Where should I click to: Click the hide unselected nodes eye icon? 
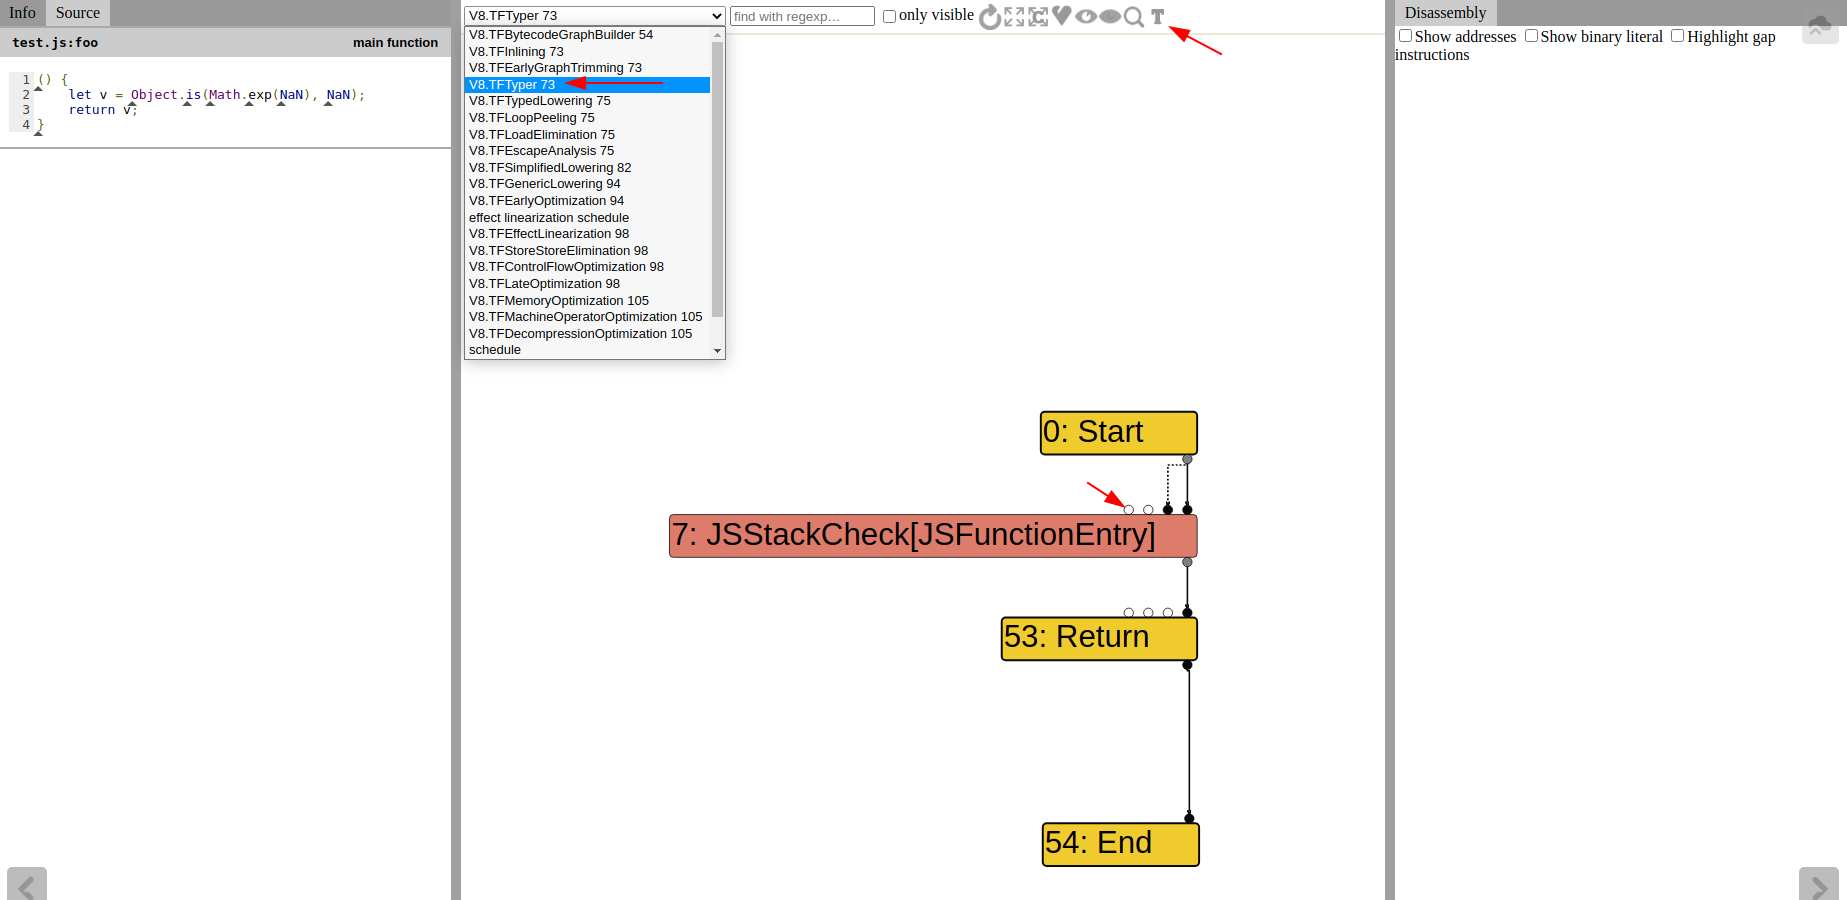(x=1086, y=17)
